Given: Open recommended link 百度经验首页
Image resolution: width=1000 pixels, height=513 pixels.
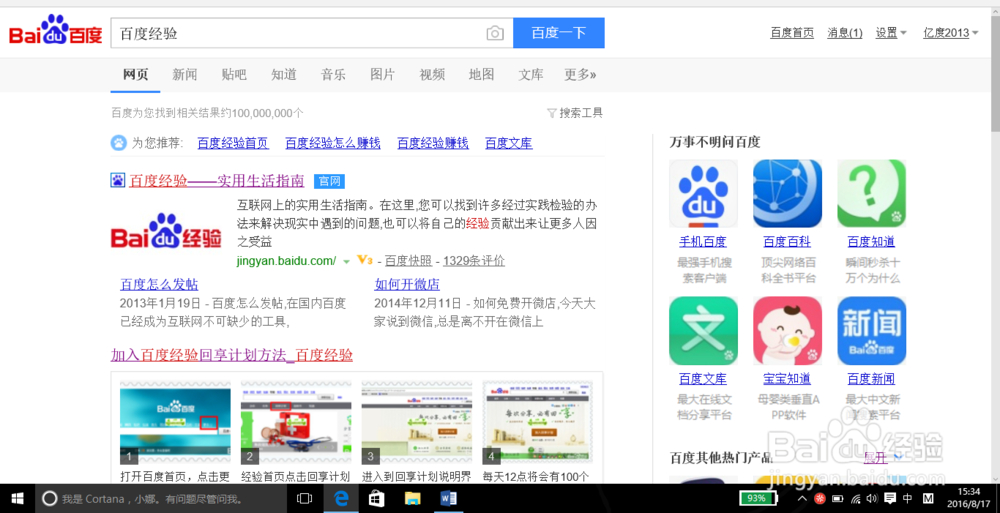Looking at the screenshot, I should [x=233, y=143].
